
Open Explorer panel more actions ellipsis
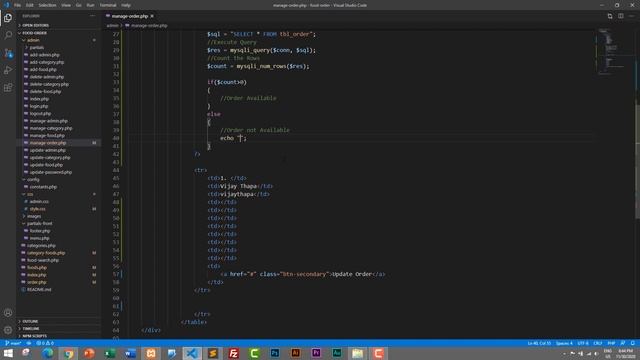pyautogui.click(x=93, y=16)
